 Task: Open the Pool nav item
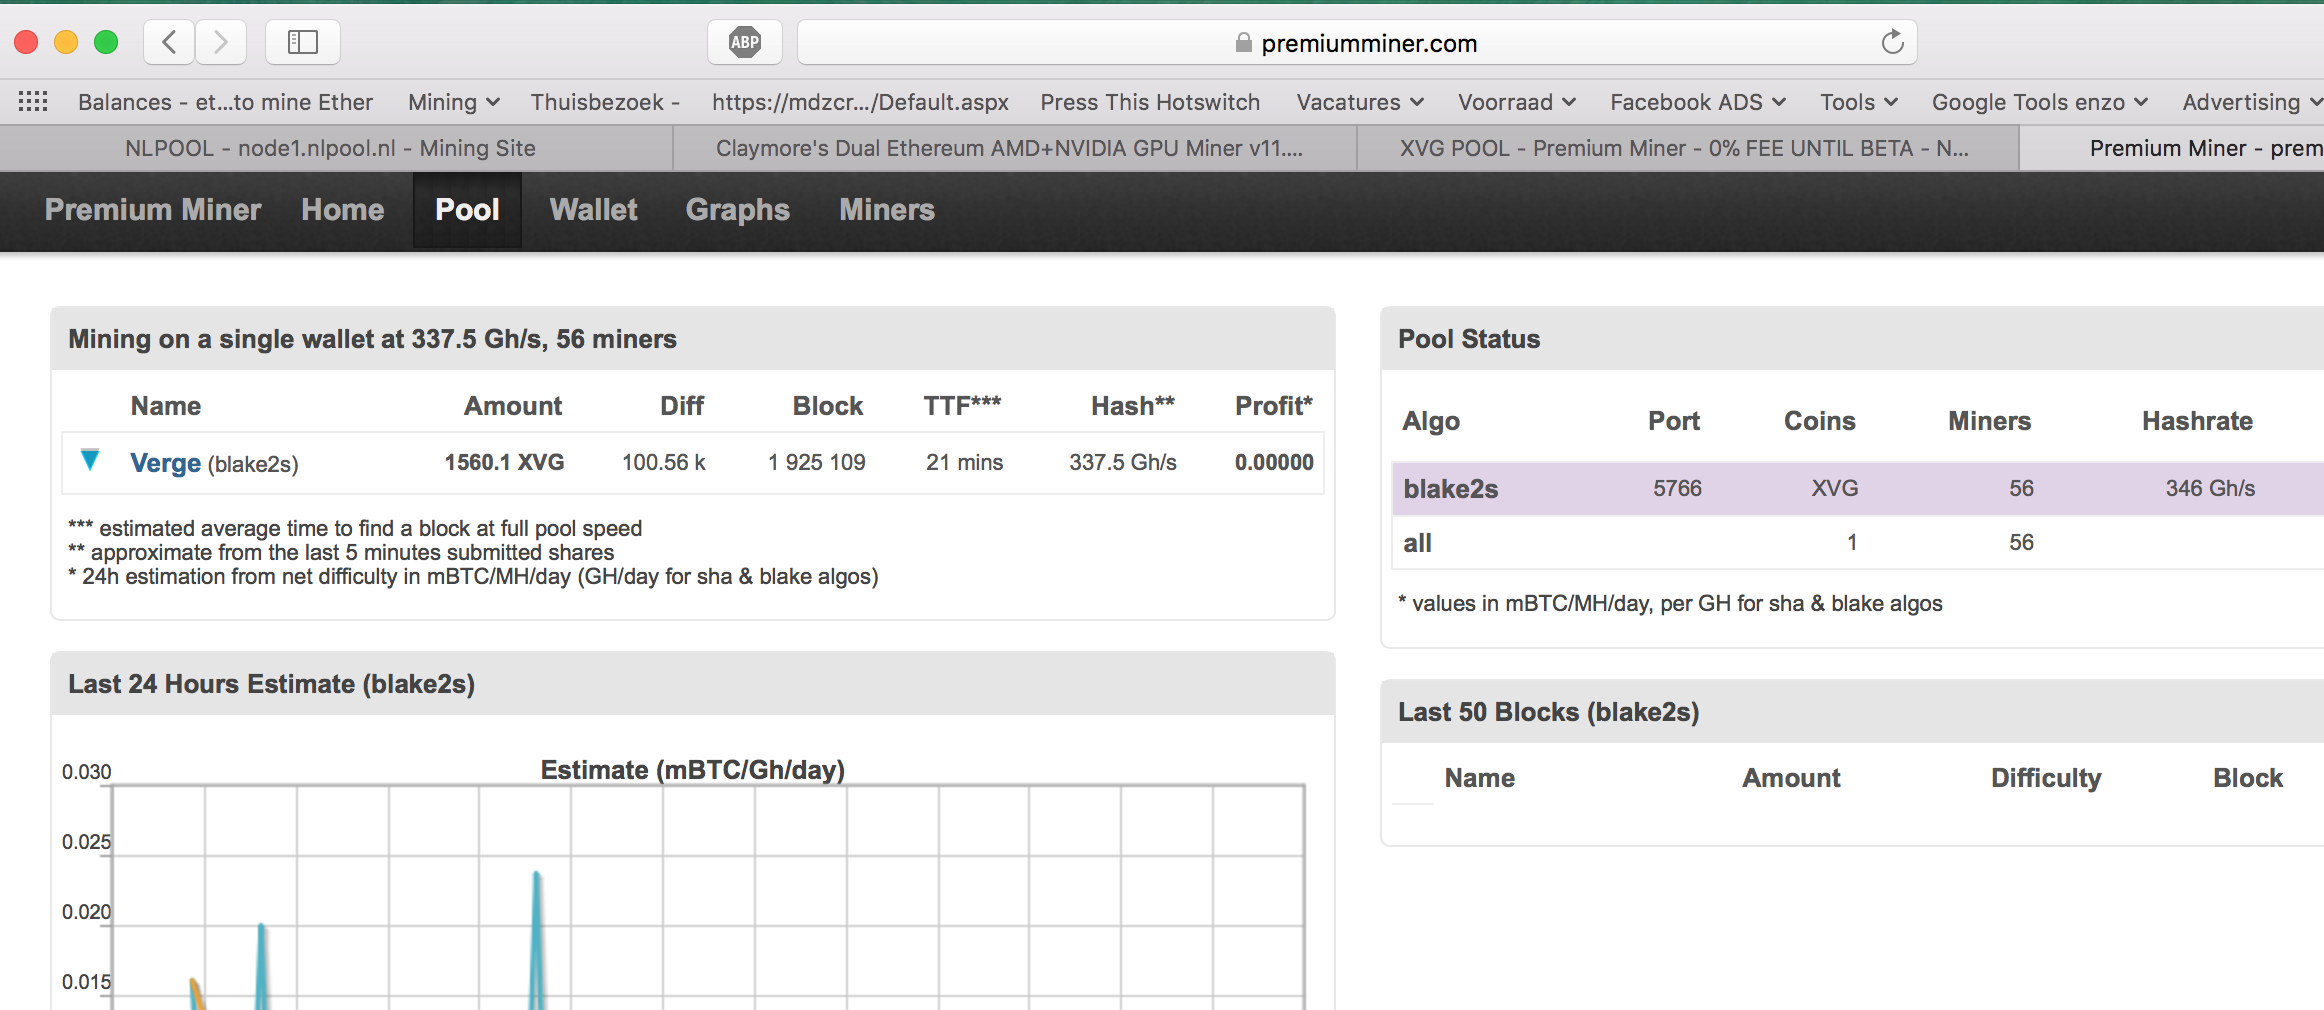467,209
